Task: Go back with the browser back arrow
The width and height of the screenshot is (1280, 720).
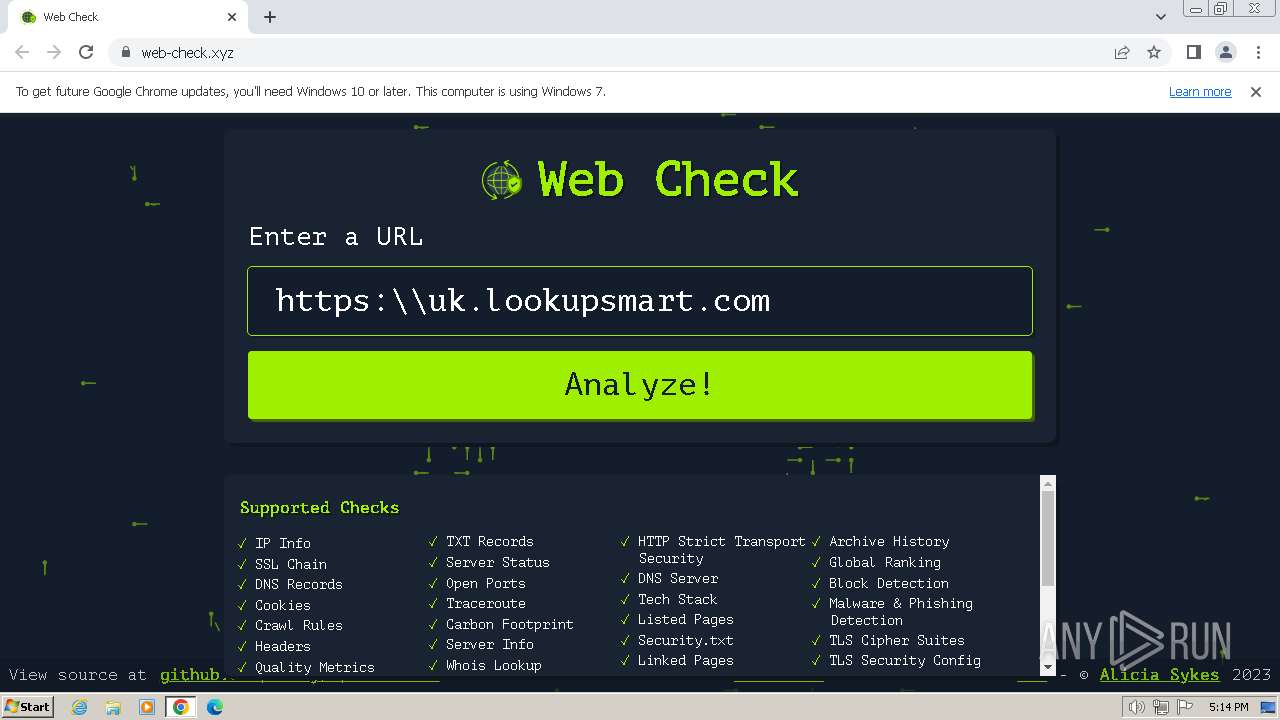Action: [x=22, y=52]
